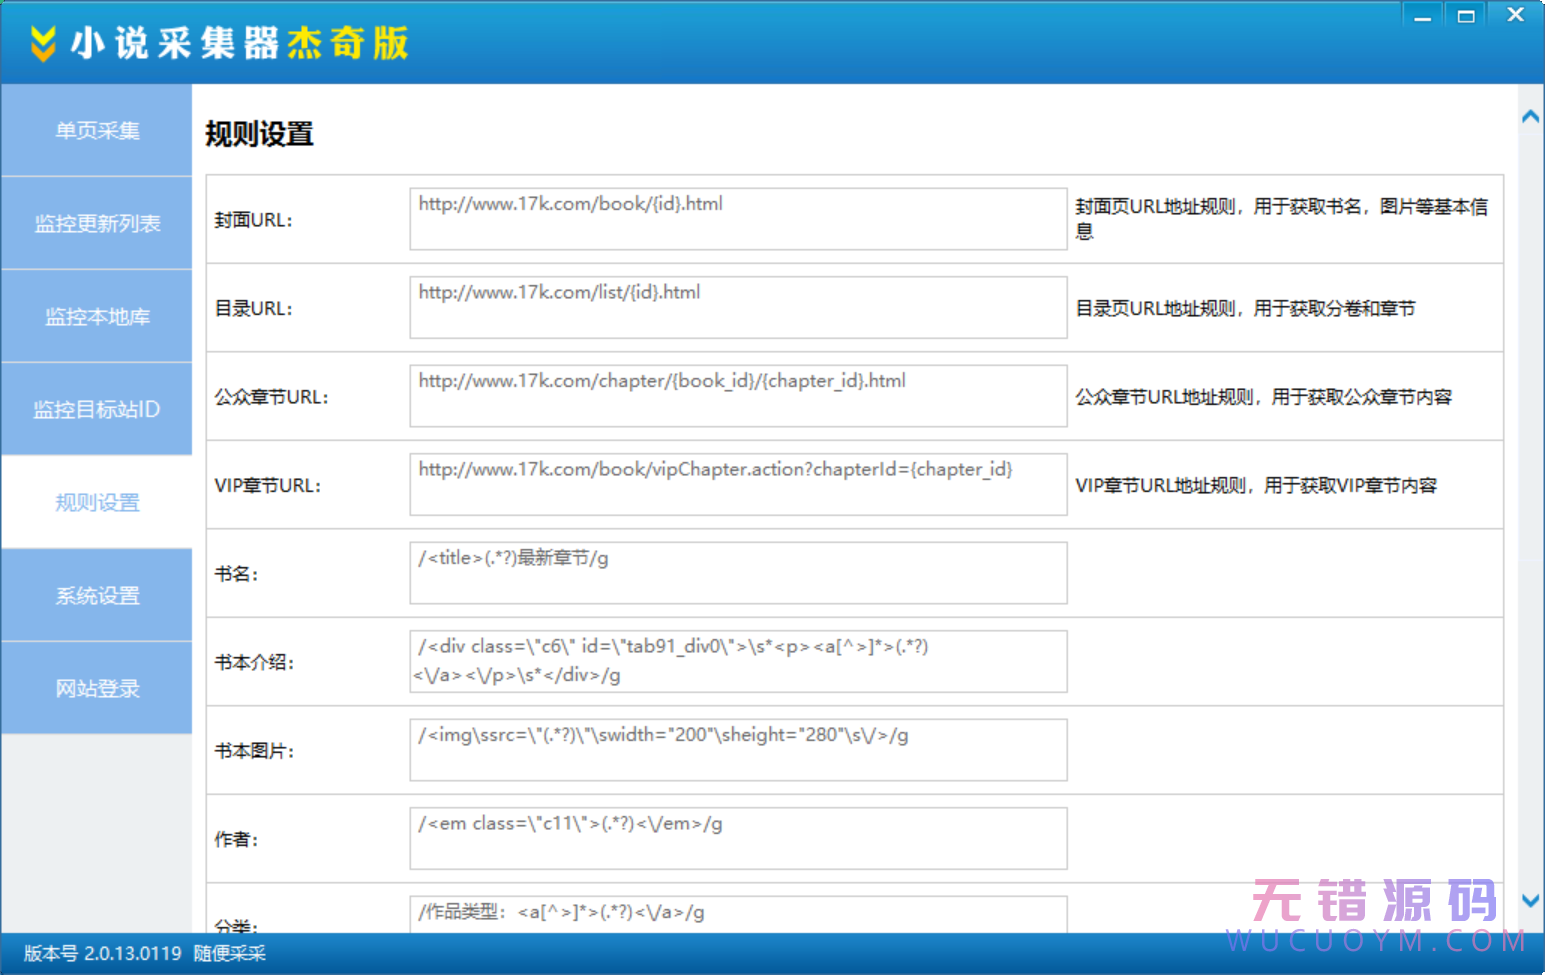
Task: Open the 规则设置 tab
Action: (97, 503)
